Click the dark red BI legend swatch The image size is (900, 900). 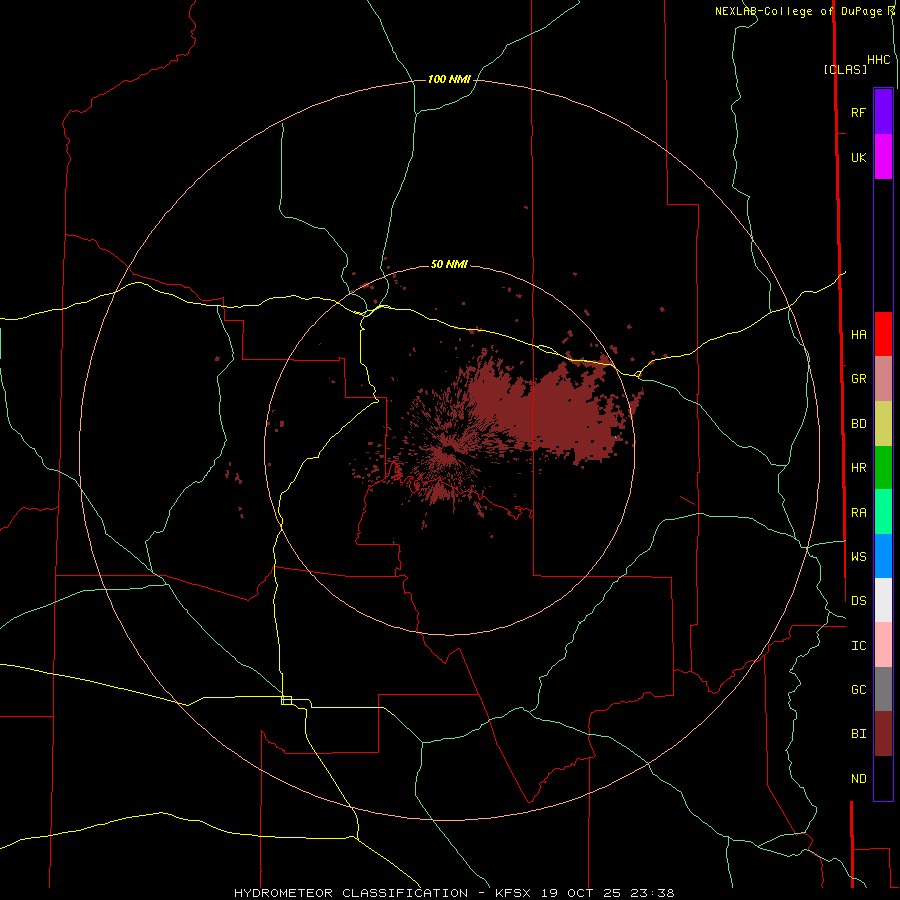(883, 734)
